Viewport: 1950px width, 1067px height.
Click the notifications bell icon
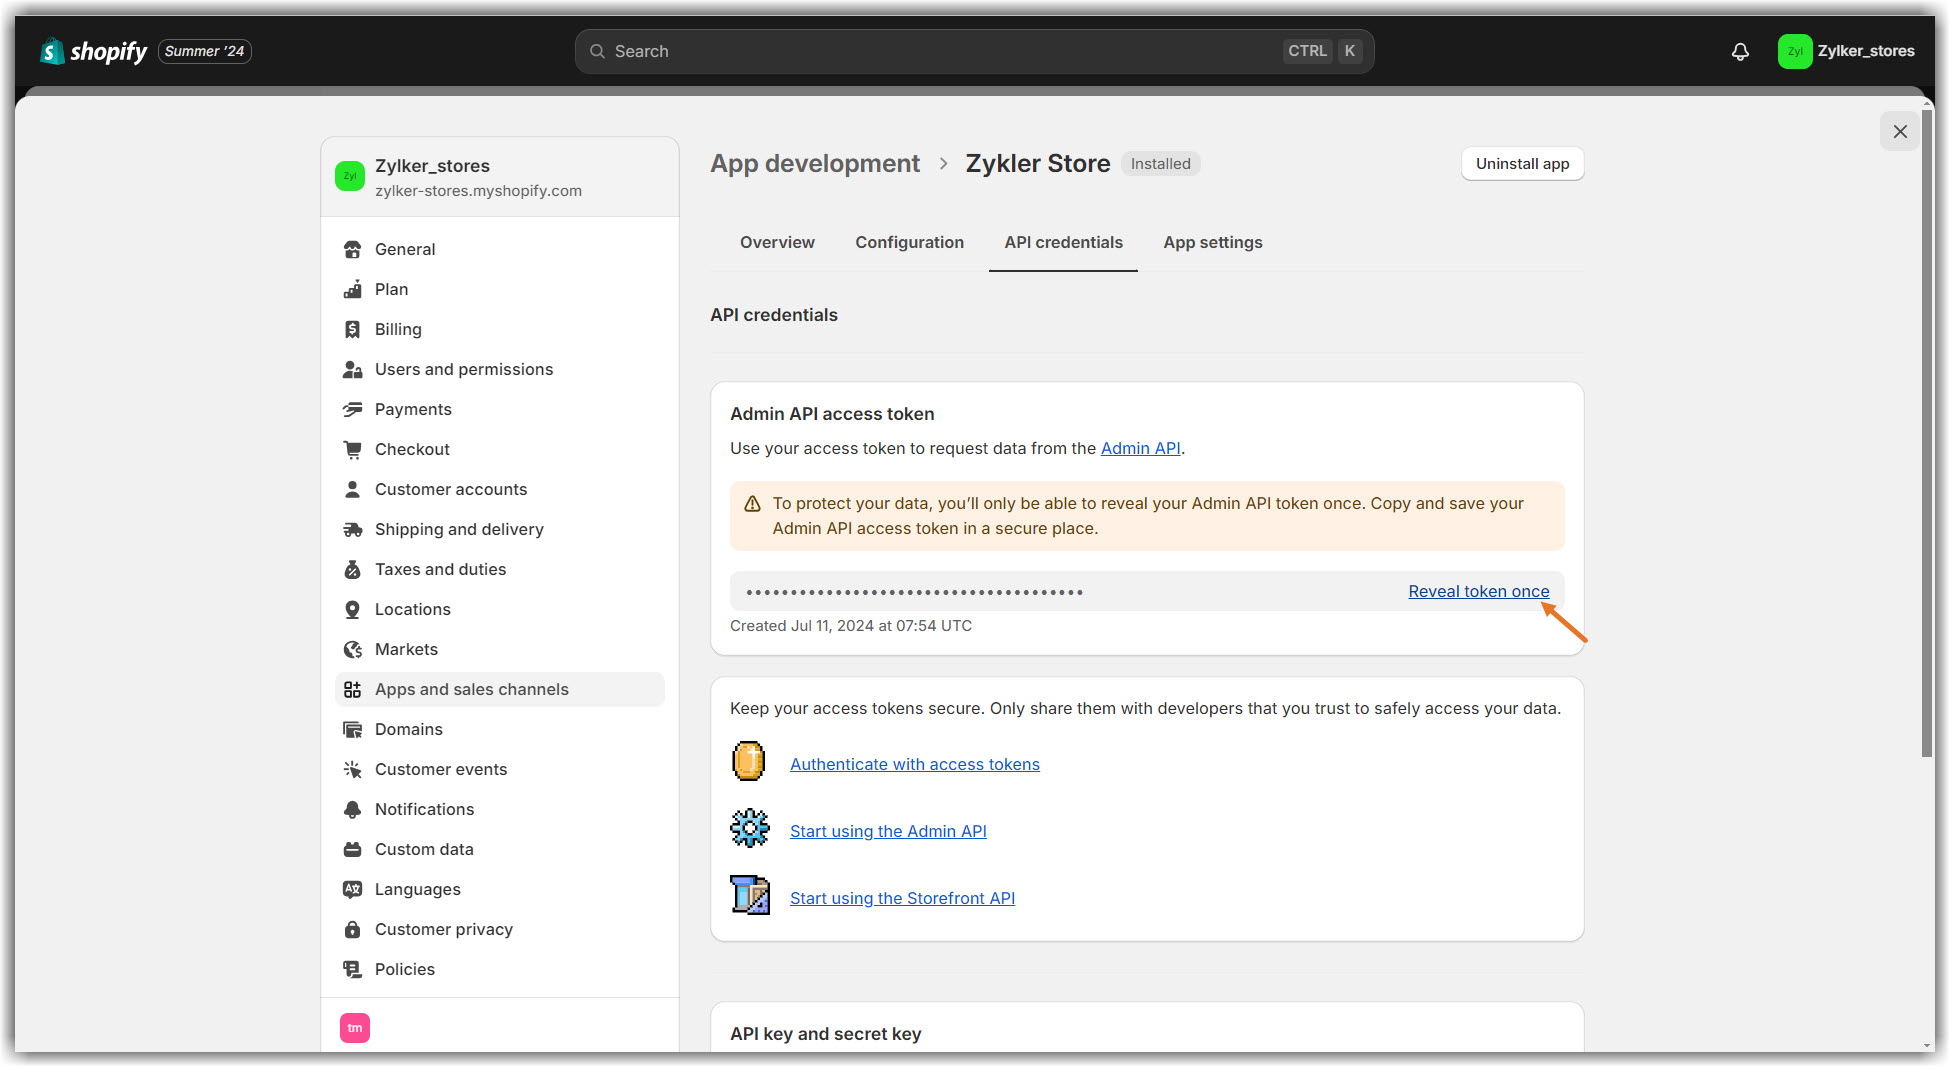coord(1740,52)
